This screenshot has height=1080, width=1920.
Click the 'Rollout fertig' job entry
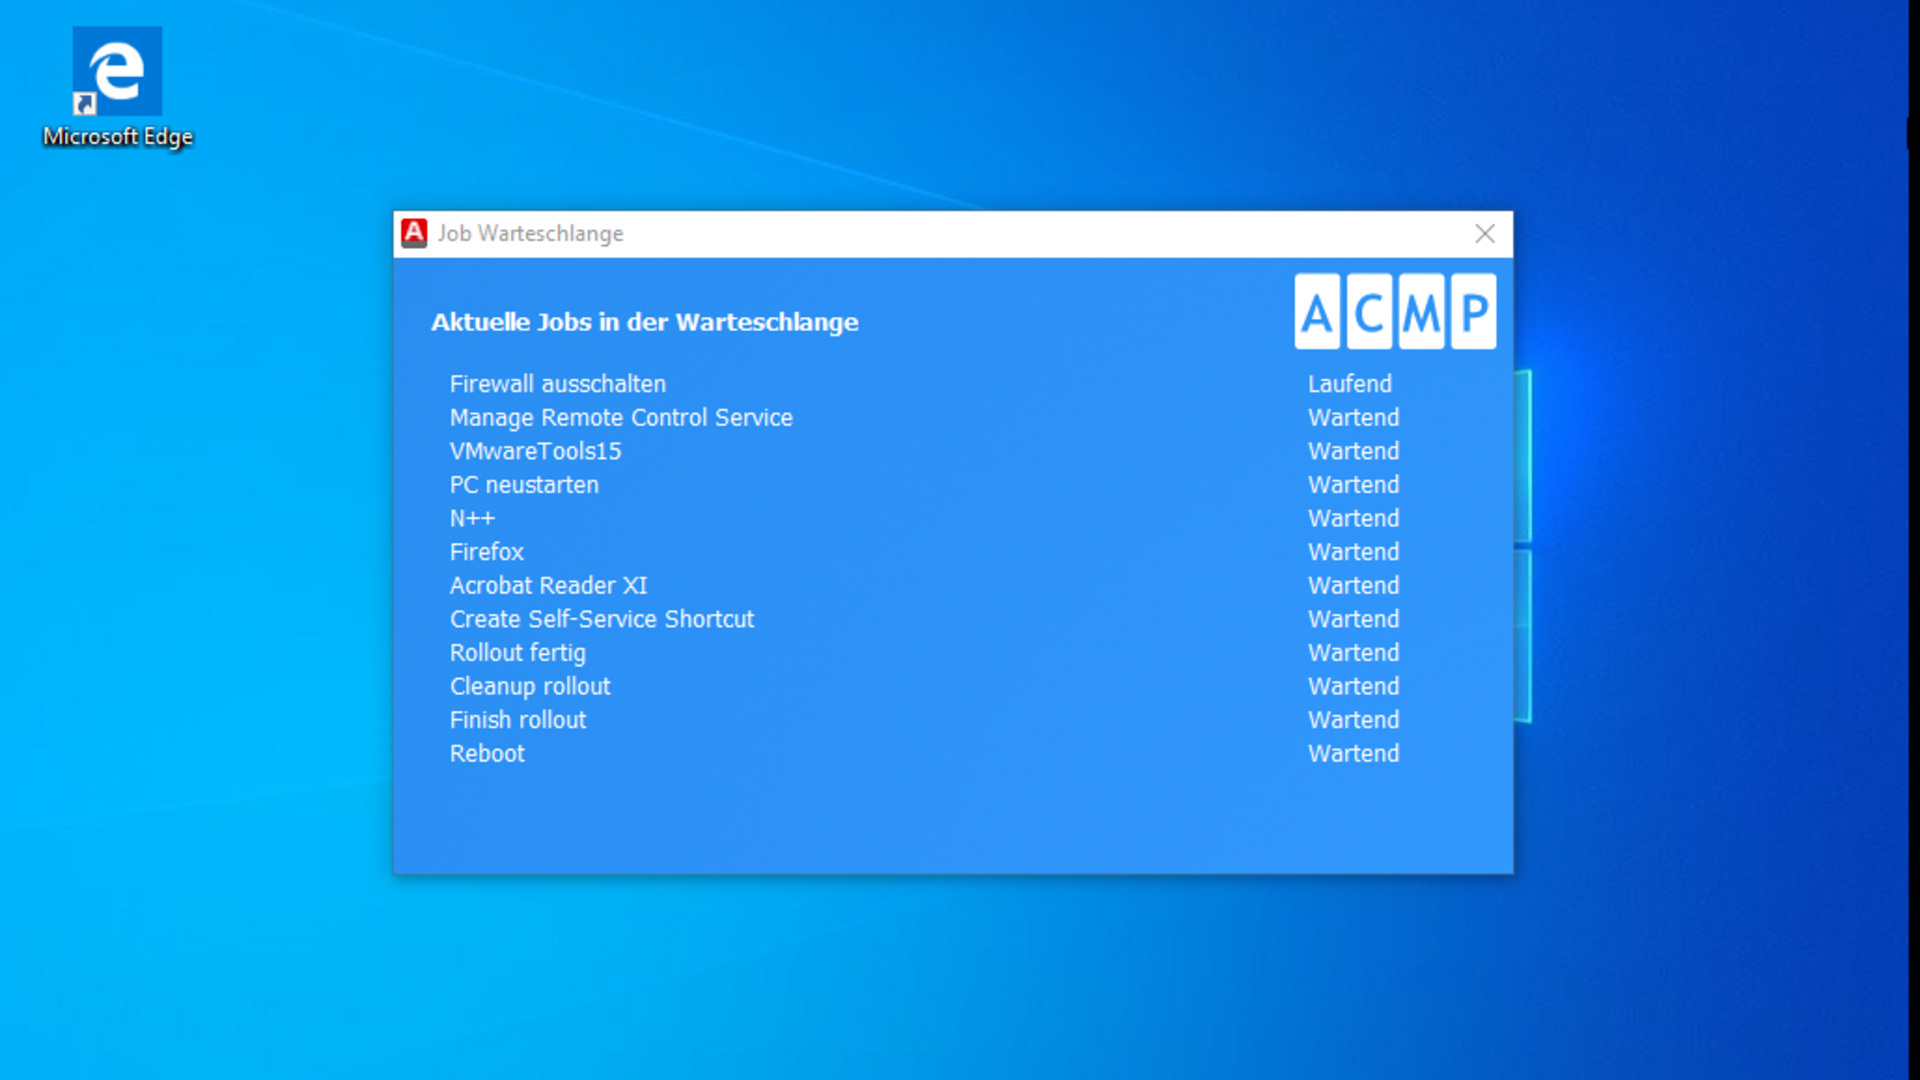point(517,653)
